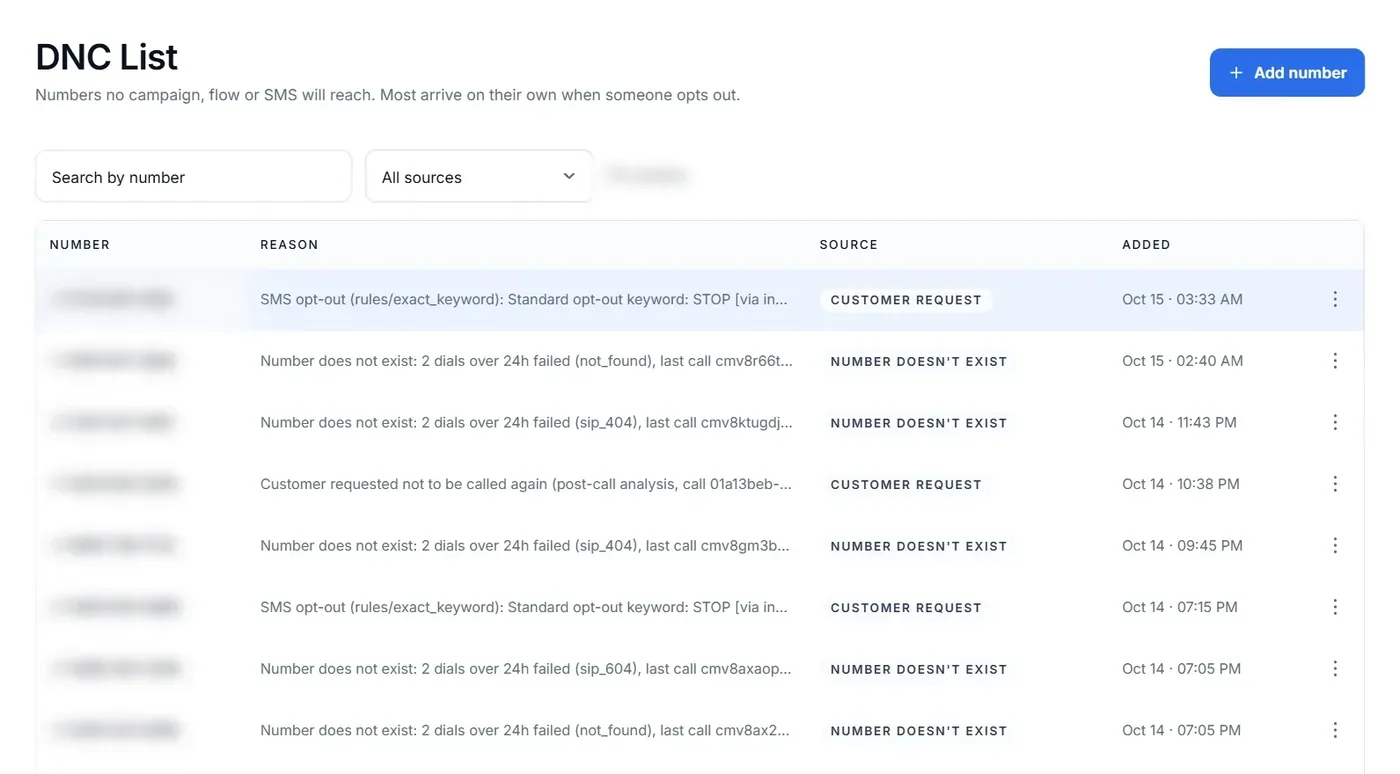The image size is (1400, 774).
Task: Click reason text mentioning last call cmv8ktugdj
Action: click(x=526, y=423)
